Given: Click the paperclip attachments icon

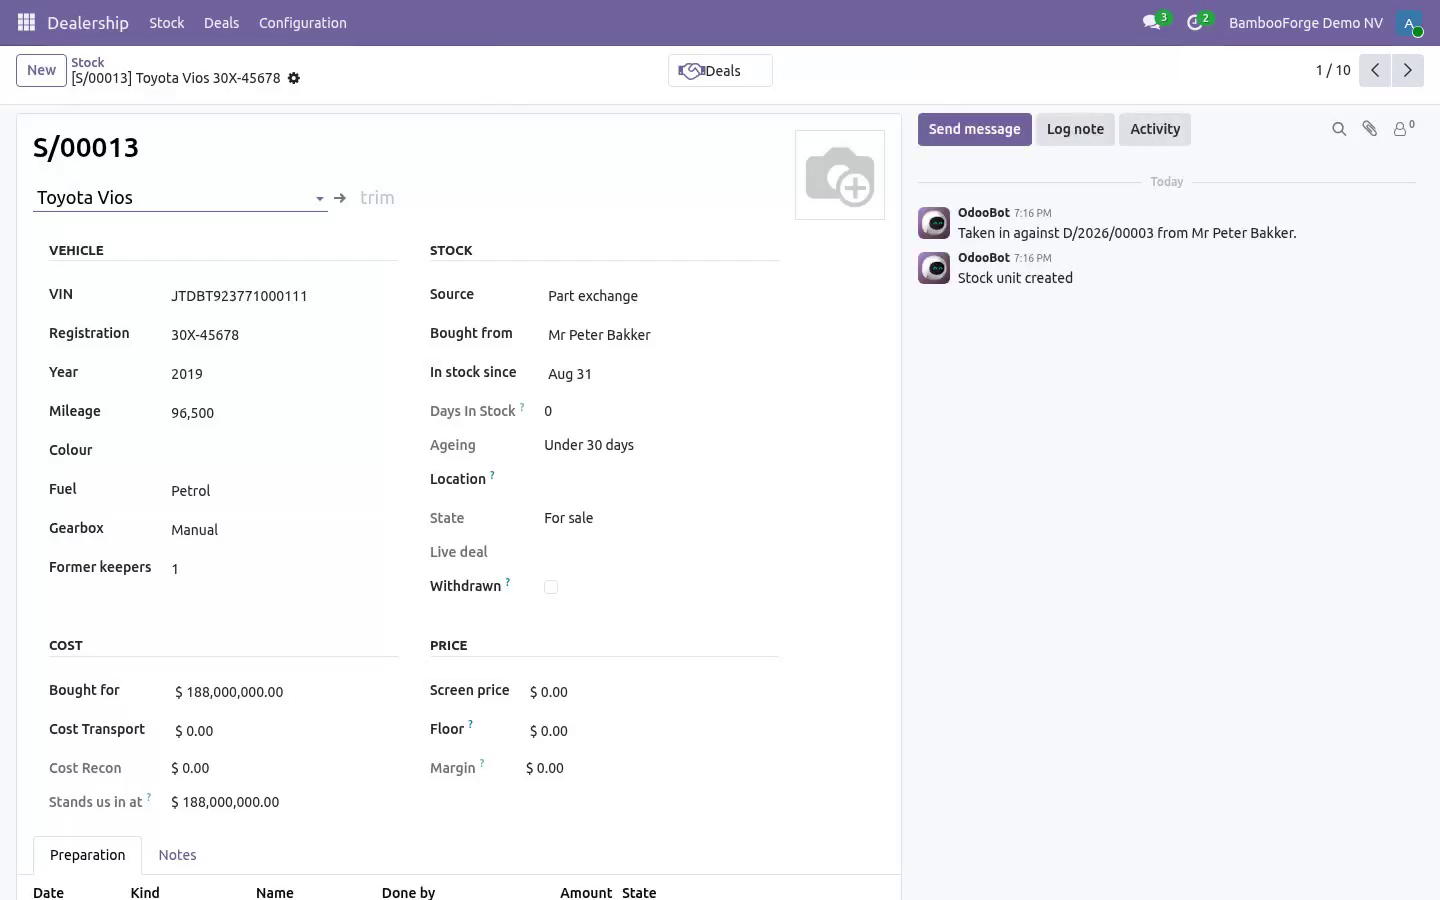Looking at the screenshot, I should point(1370,129).
